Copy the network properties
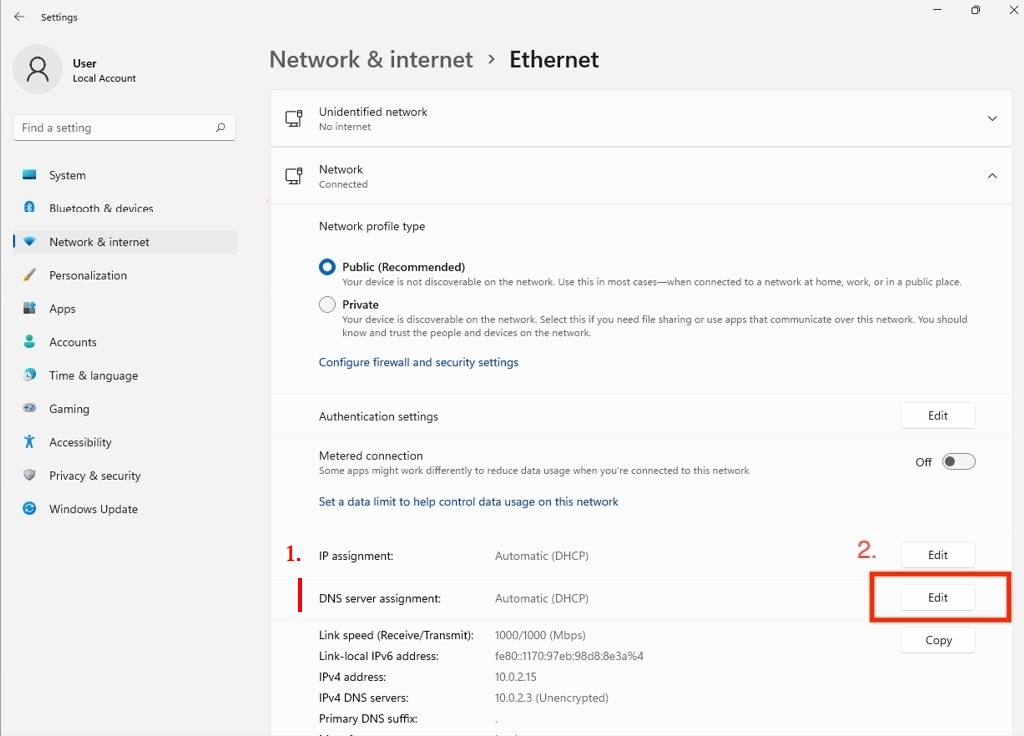Image resolution: width=1024 pixels, height=736 pixels. (937, 640)
